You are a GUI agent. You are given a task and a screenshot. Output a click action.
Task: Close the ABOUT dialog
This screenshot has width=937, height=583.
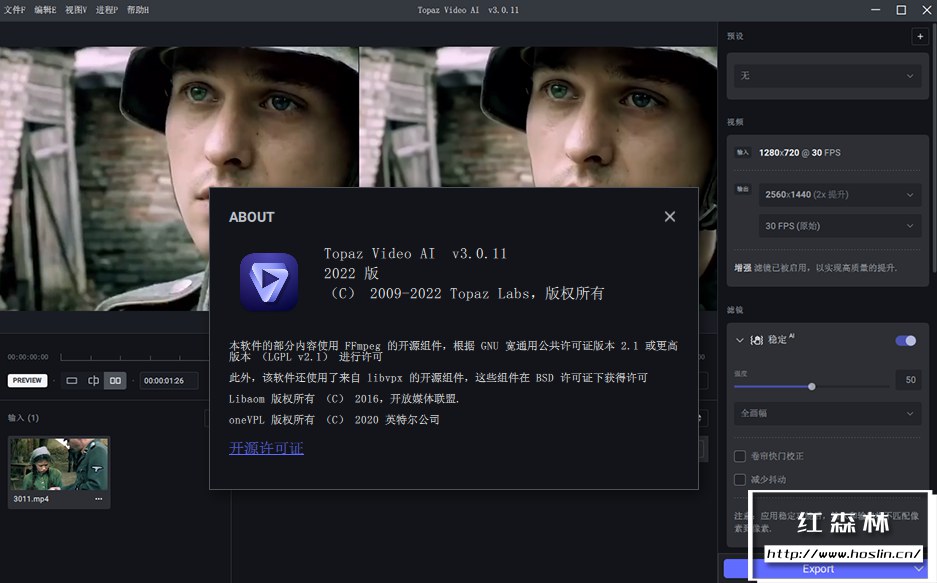pos(670,217)
